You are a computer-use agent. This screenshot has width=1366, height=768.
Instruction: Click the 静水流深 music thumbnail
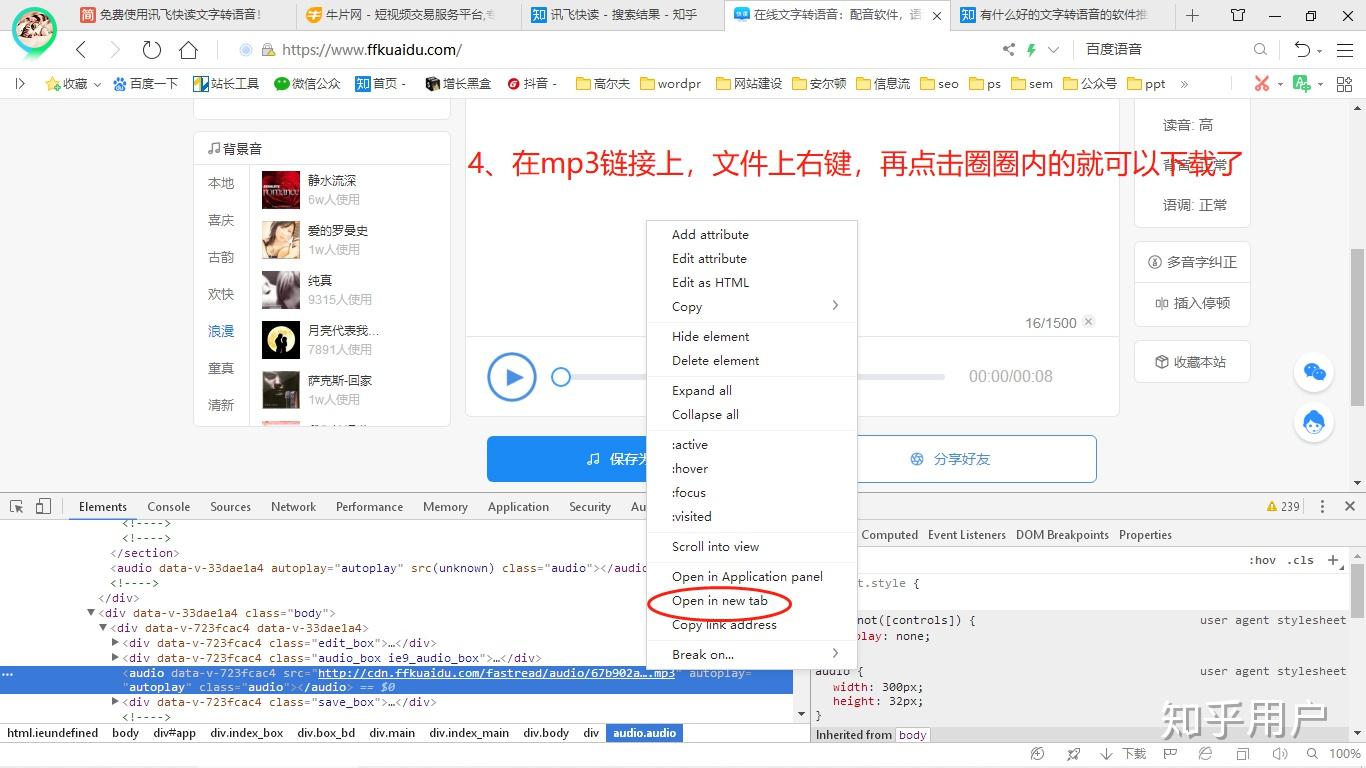[x=281, y=189]
